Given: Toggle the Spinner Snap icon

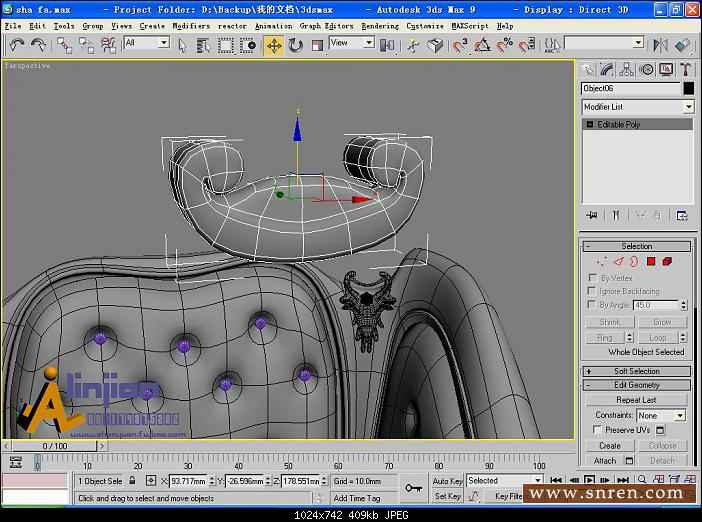Looking at the screenshot, I should click(x=527, y=45).
